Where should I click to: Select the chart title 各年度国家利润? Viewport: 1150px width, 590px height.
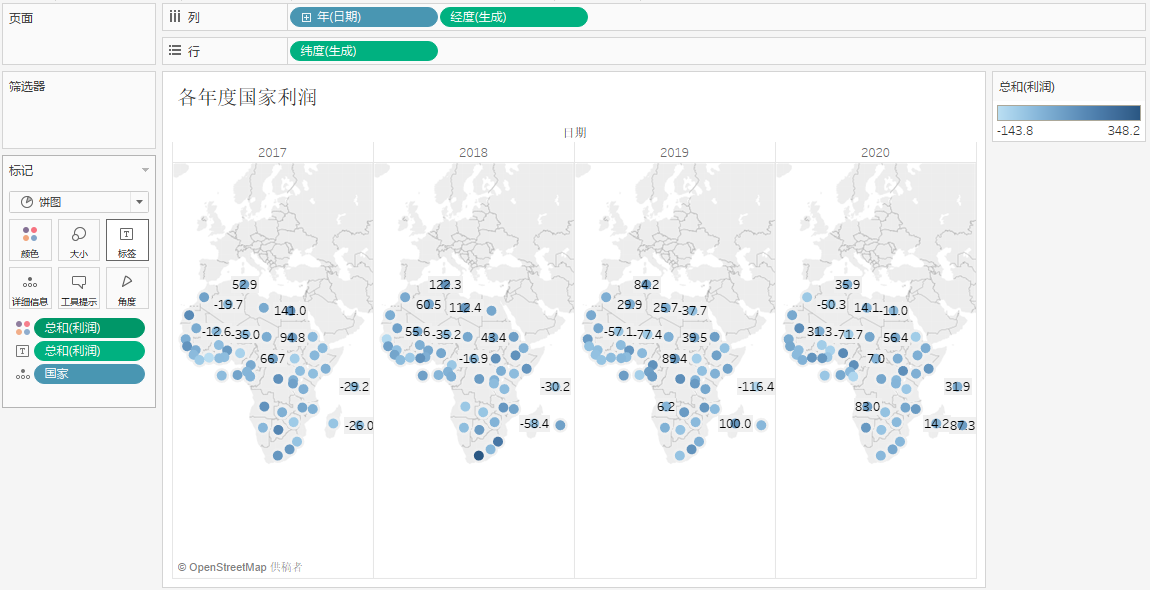[248, 98]
